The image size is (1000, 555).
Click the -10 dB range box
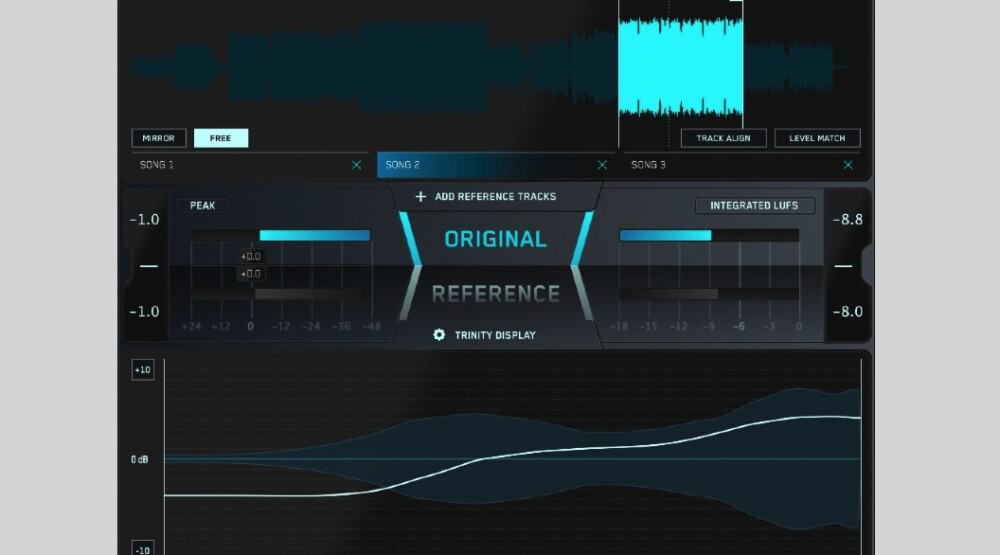pyautogui.click(x=143, y=549)
